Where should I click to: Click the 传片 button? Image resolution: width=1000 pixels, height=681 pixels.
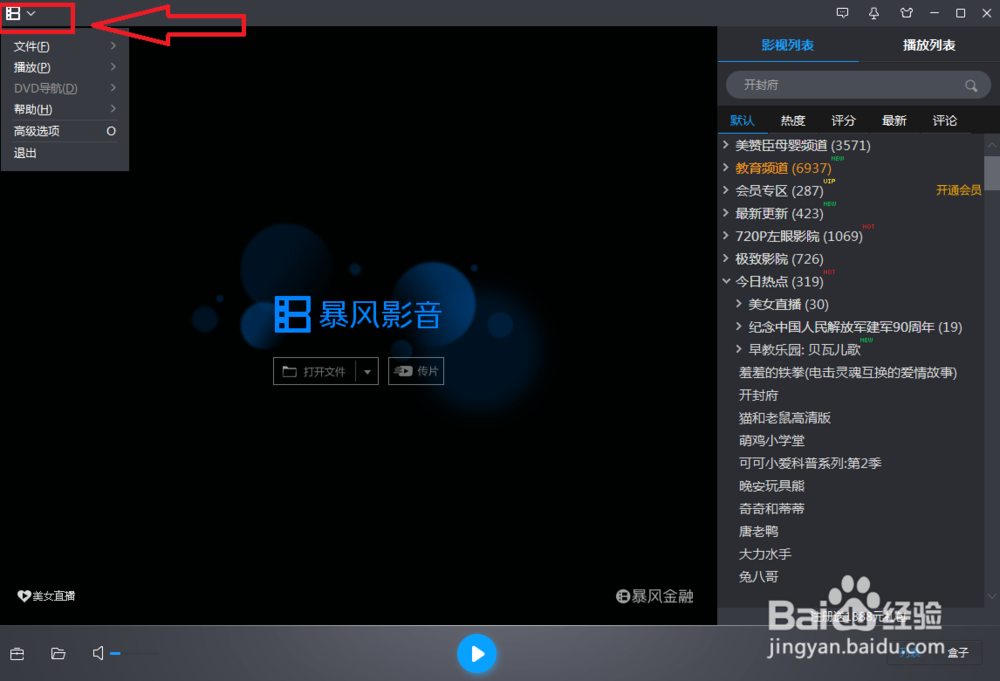(416, 371)
